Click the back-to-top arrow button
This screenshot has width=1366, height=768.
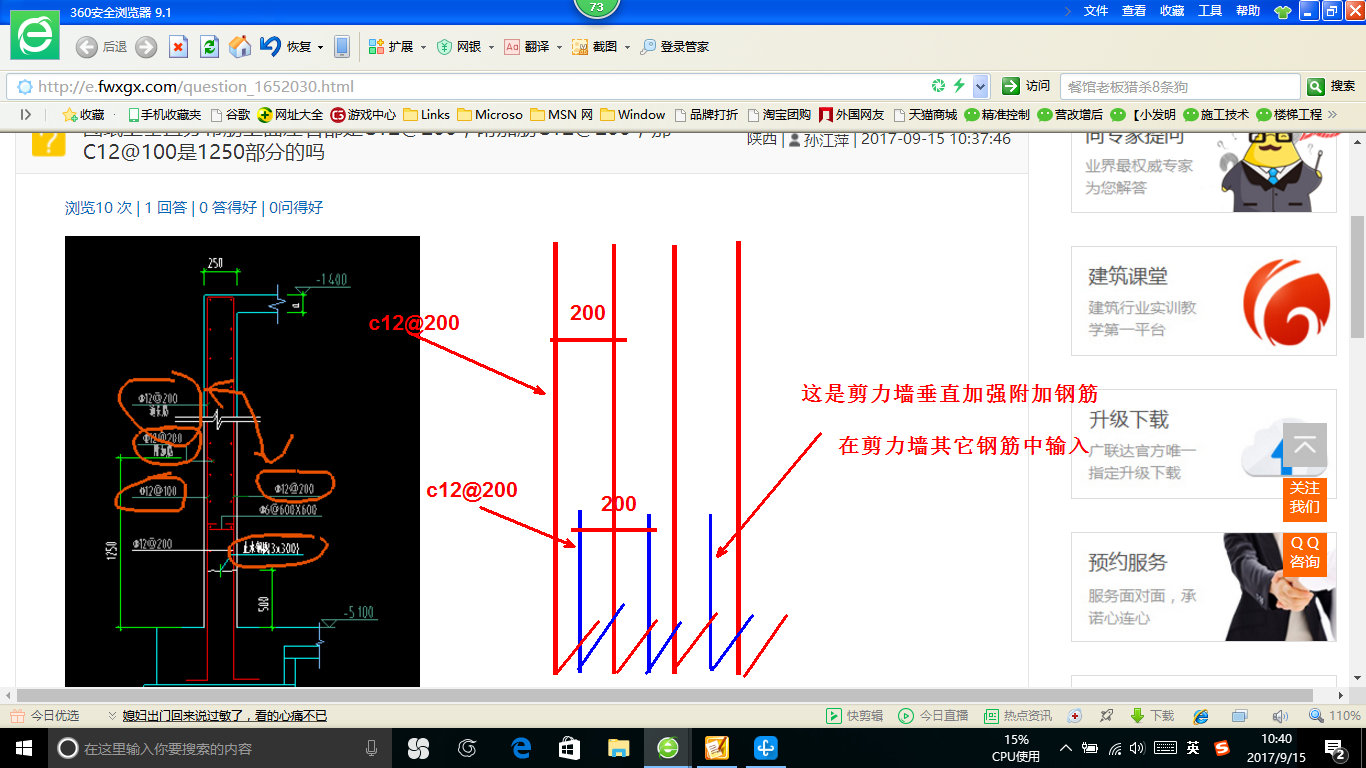(x=1304, y=445)
